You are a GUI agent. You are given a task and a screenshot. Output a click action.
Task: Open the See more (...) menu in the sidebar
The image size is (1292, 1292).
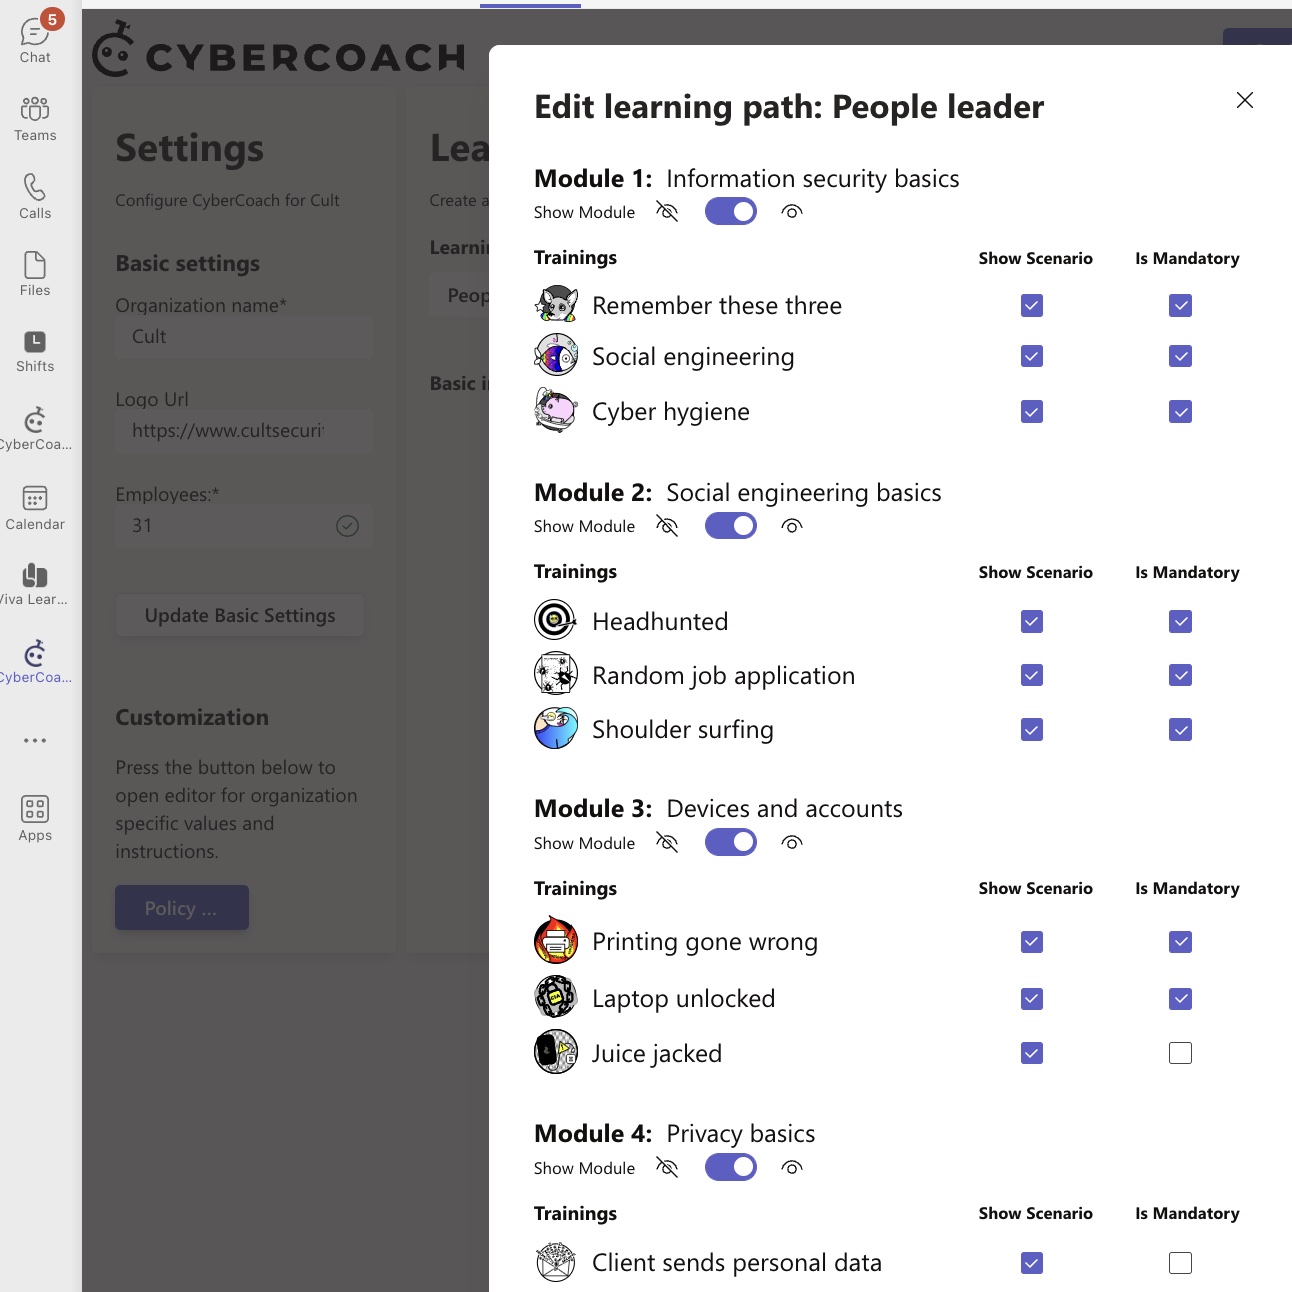pos(35,740)
